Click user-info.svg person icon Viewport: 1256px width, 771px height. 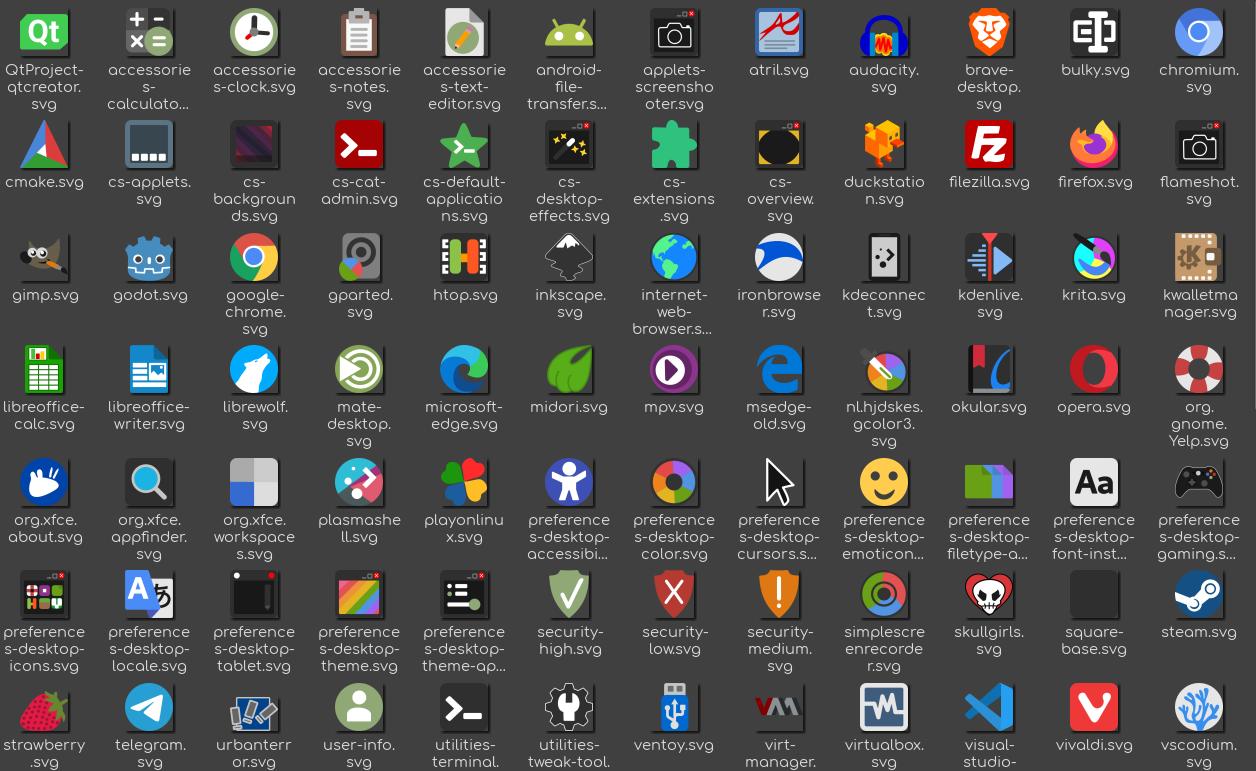tap(359, 708)
